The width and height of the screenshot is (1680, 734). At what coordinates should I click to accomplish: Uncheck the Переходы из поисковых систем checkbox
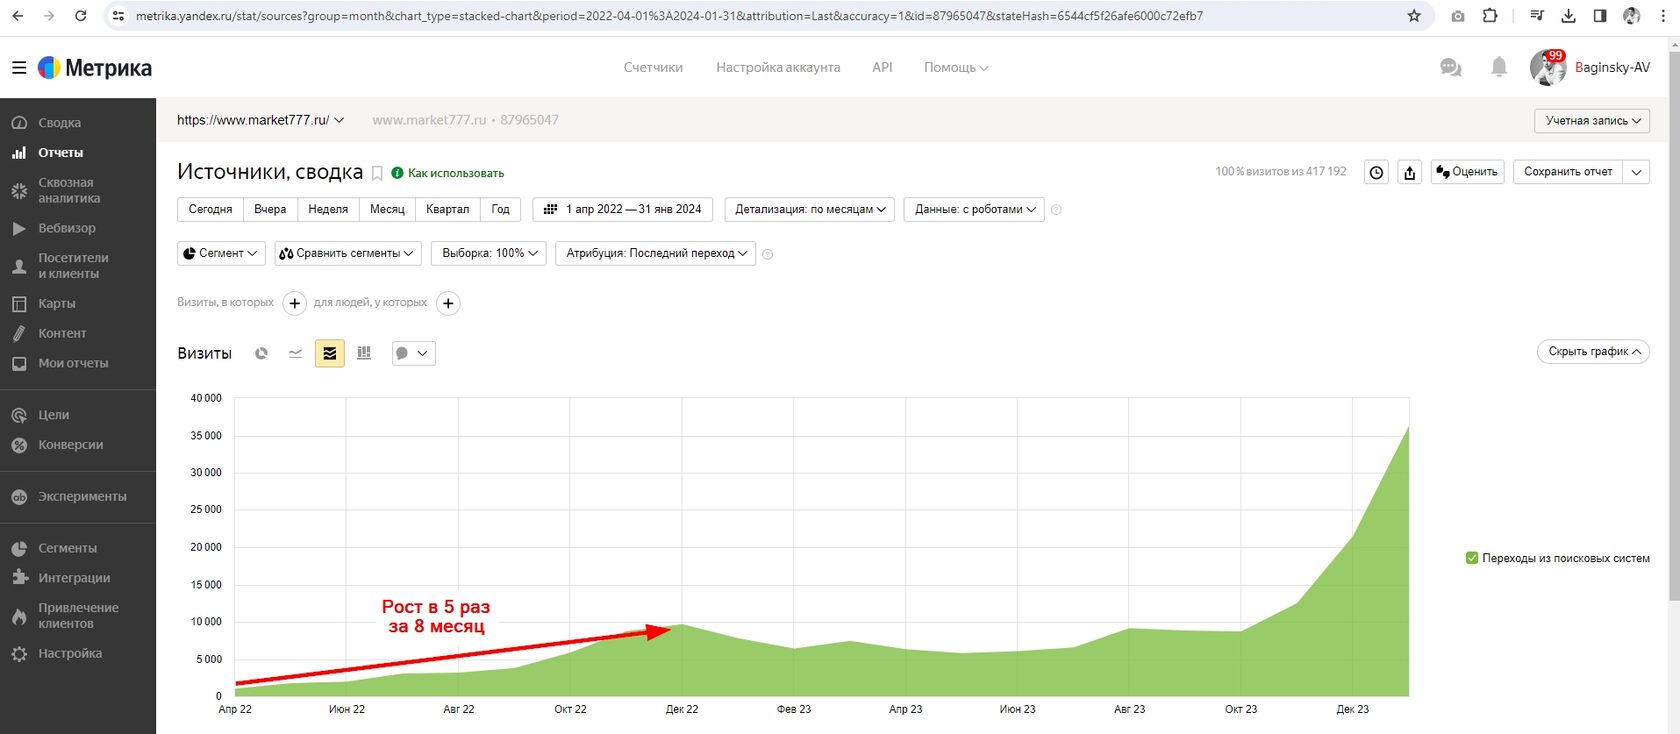(1472, 558)
